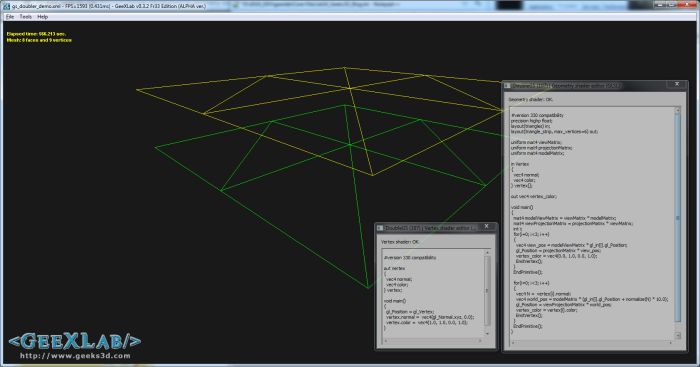This screenshot has height=367, width=700.
Task: Click the "Elapsed time" overlay text
Action: [36, 34]
